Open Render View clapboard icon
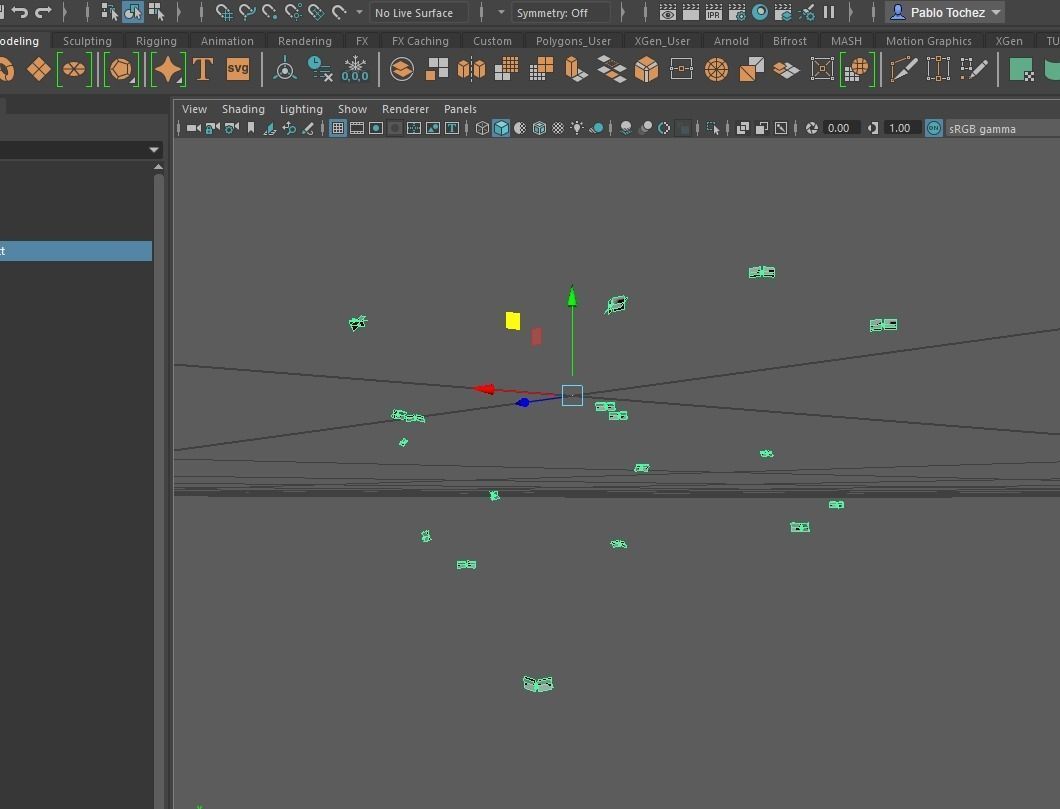Viewport: 1060px width, 809px height. tap(668, 12)
